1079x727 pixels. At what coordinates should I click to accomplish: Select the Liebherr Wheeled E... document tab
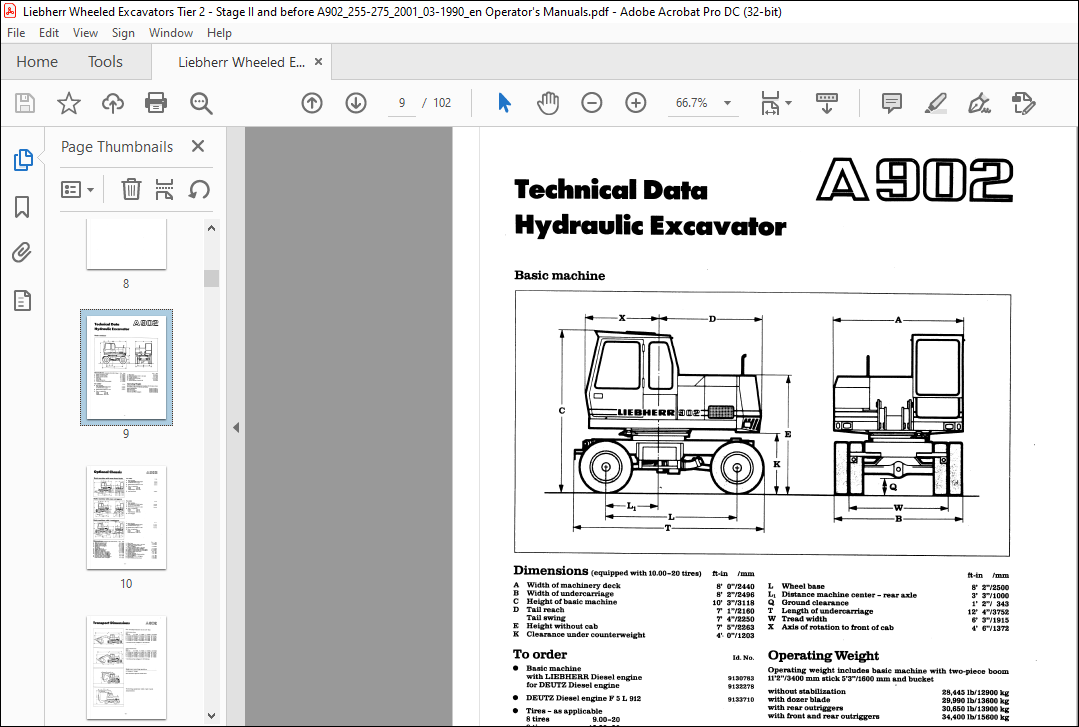pyautogui.click(x=241, y=62)
